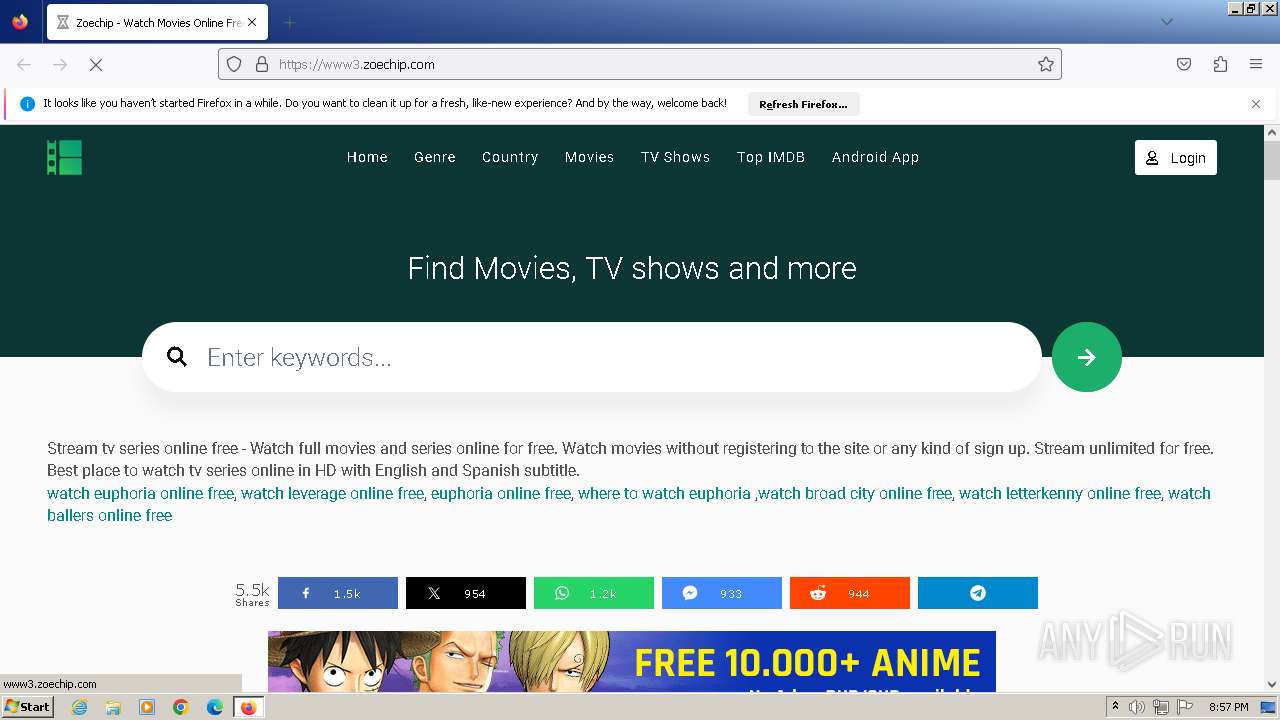This screenshot has height=720, width=1280.
Task: Open the Android App page
Action: click(875, 157)
